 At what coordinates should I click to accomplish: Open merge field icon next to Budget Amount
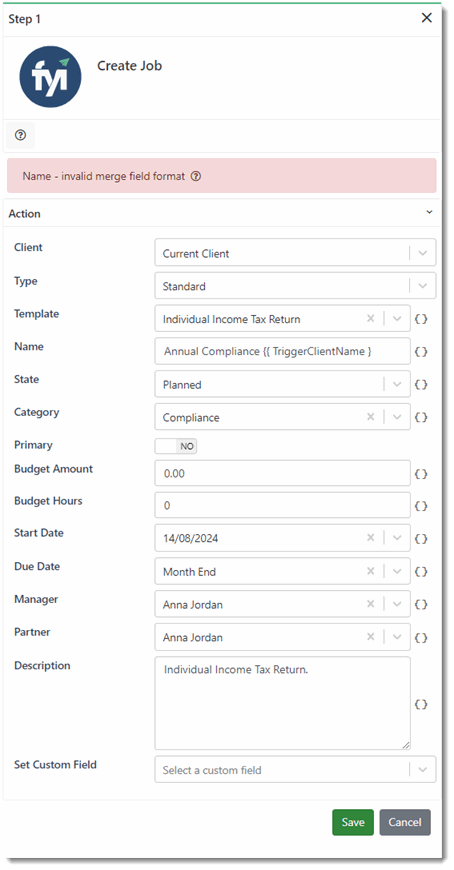421,474
